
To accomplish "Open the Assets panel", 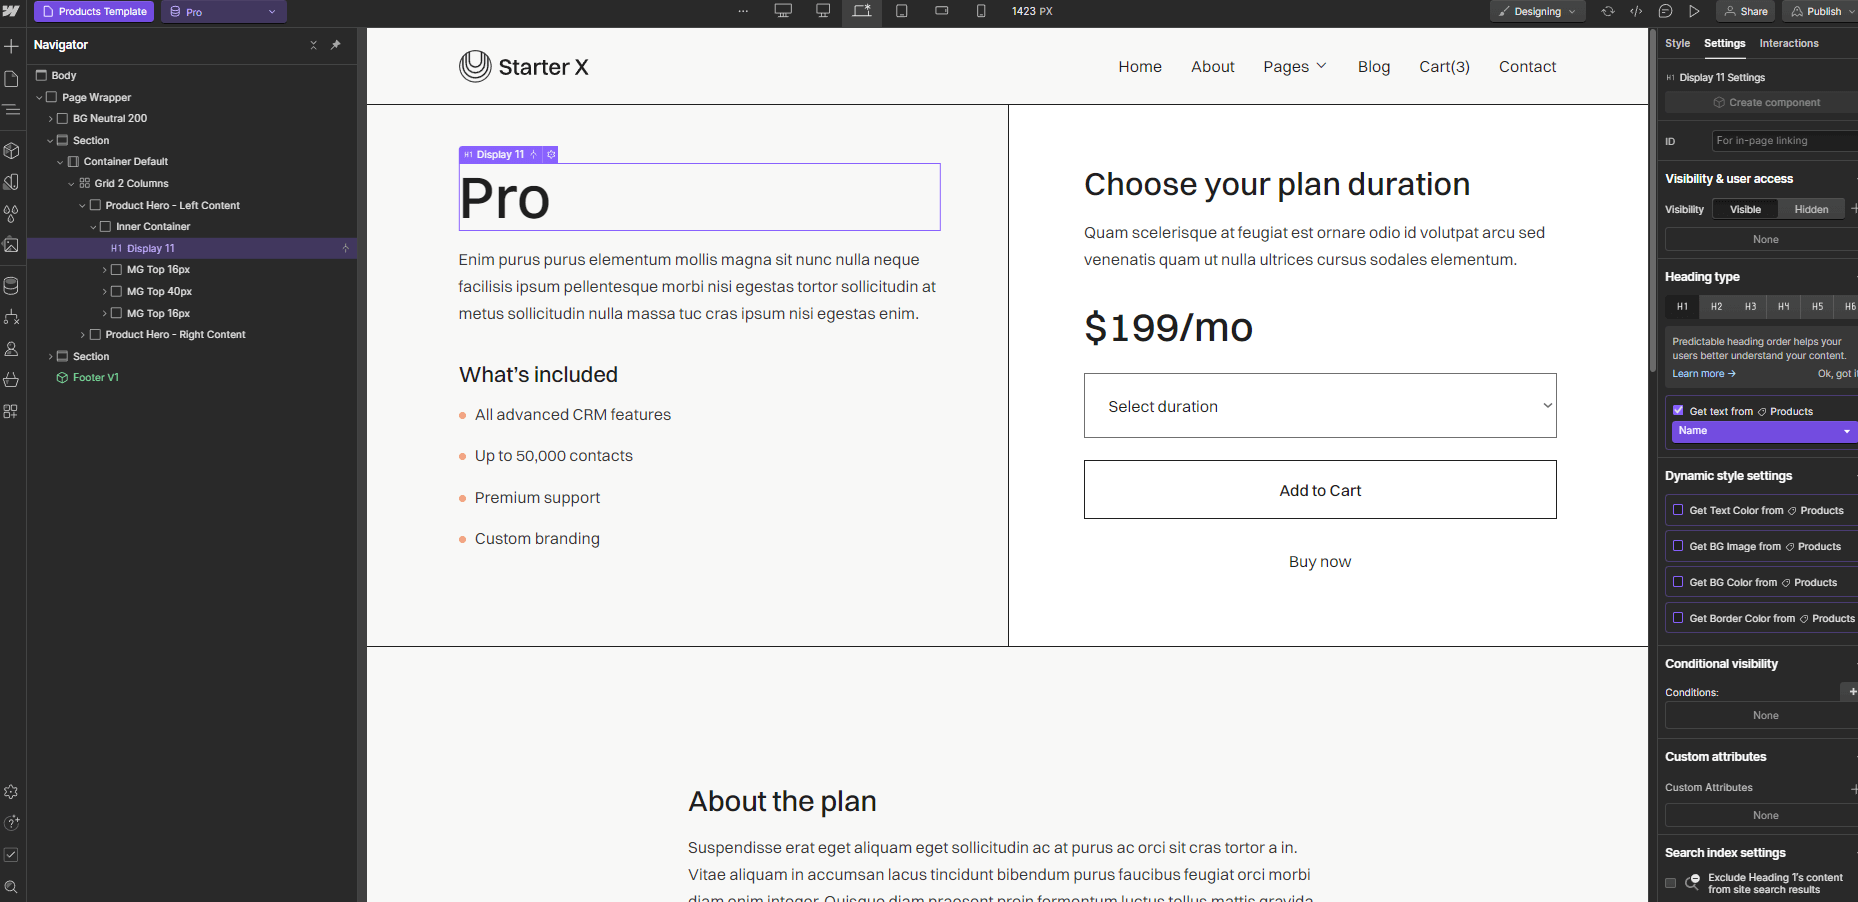I will click(x=11, y=245).
